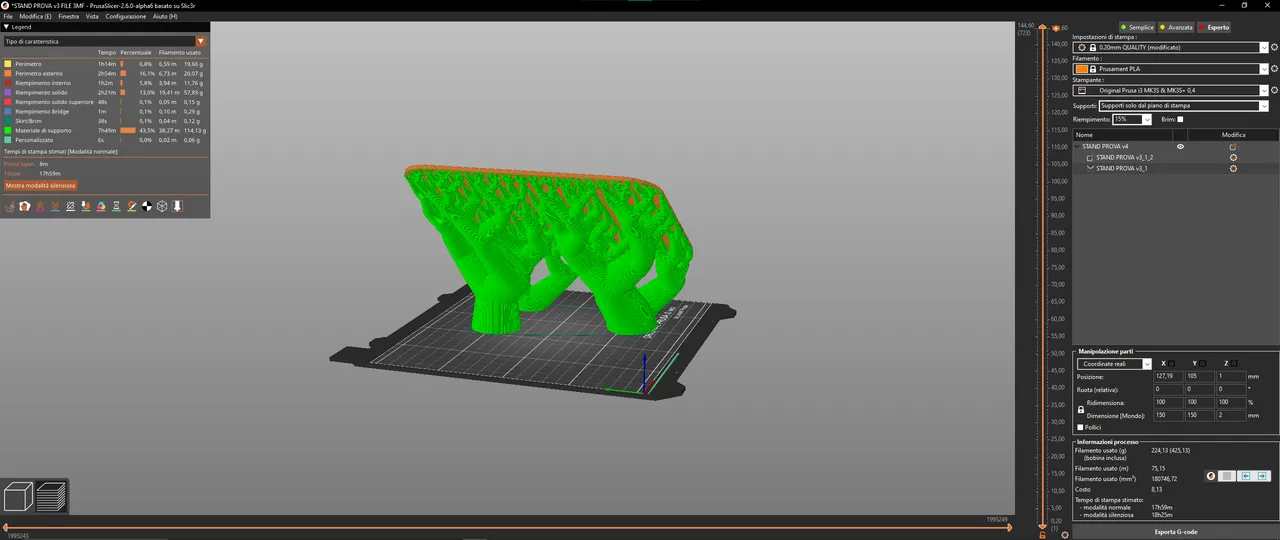1280x540 pixels.
Task: Open printer preset dropdown
Action: click(x=1264, y=90)
